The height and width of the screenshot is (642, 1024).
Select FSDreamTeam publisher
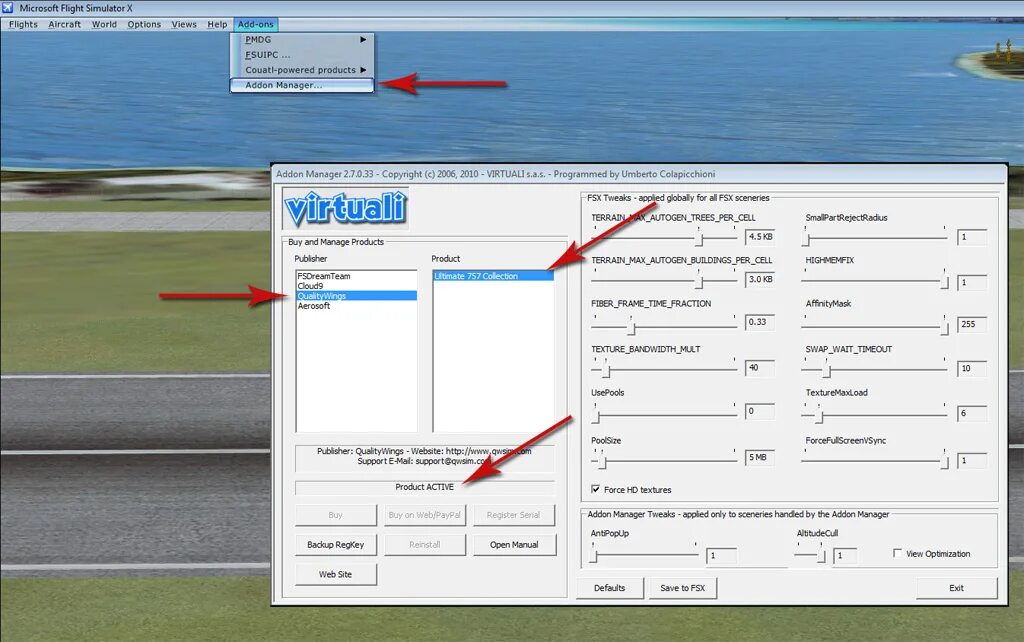click(356, 276)
